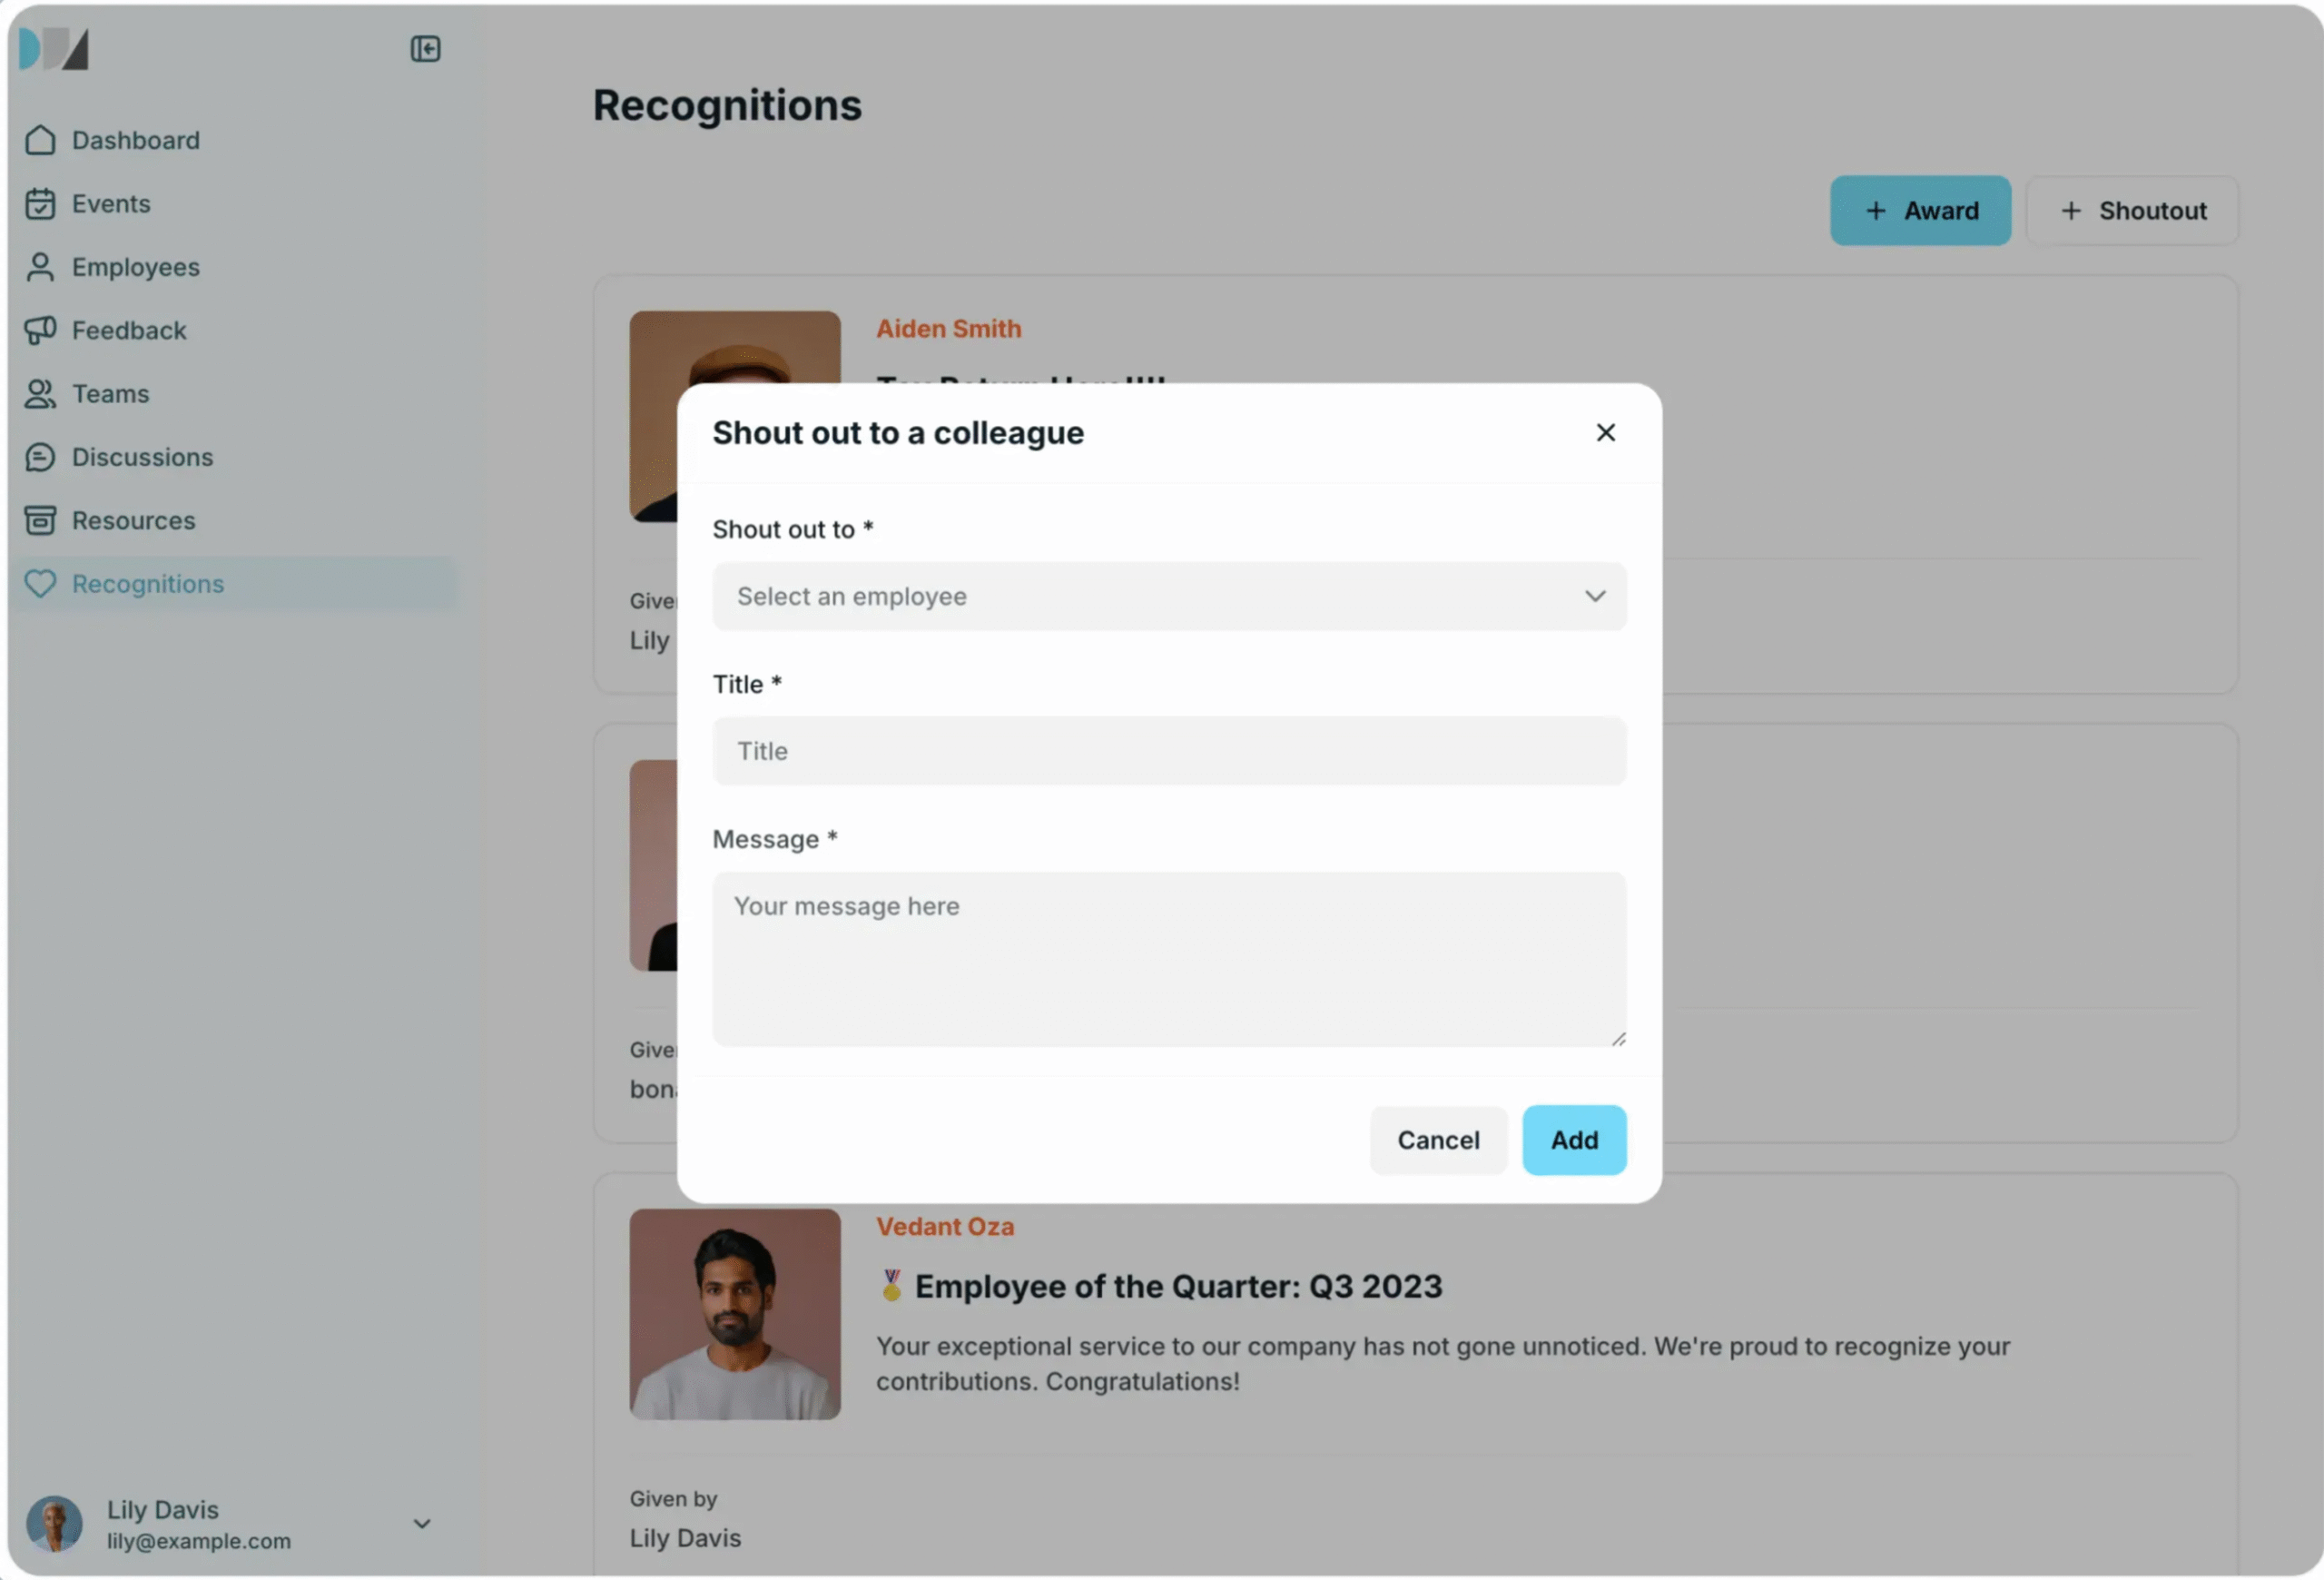Click Vedant Oza's profile photo

pos(735,1314)
